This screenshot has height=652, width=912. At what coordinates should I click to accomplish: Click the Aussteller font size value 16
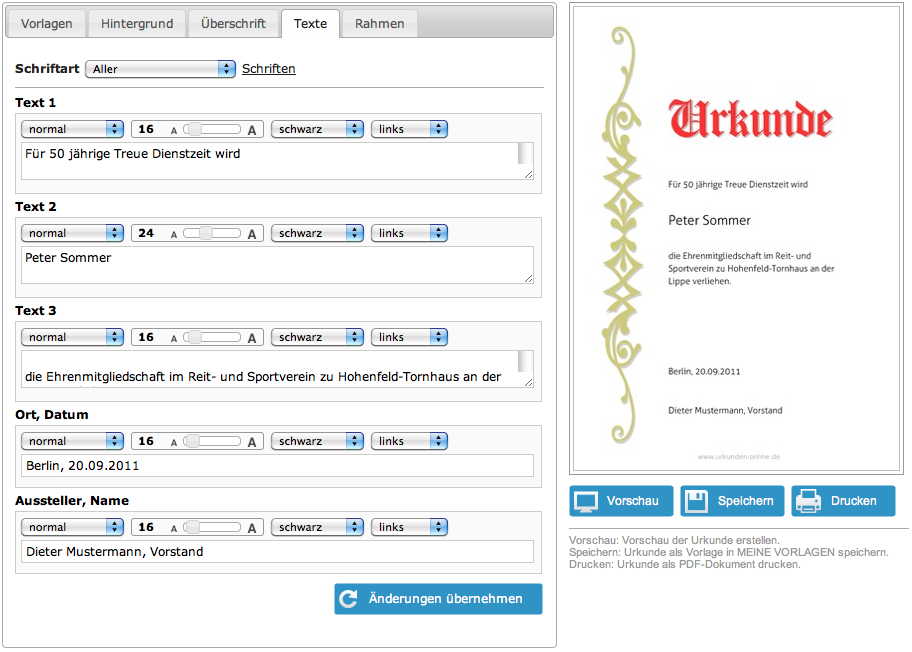coord(146,528)
